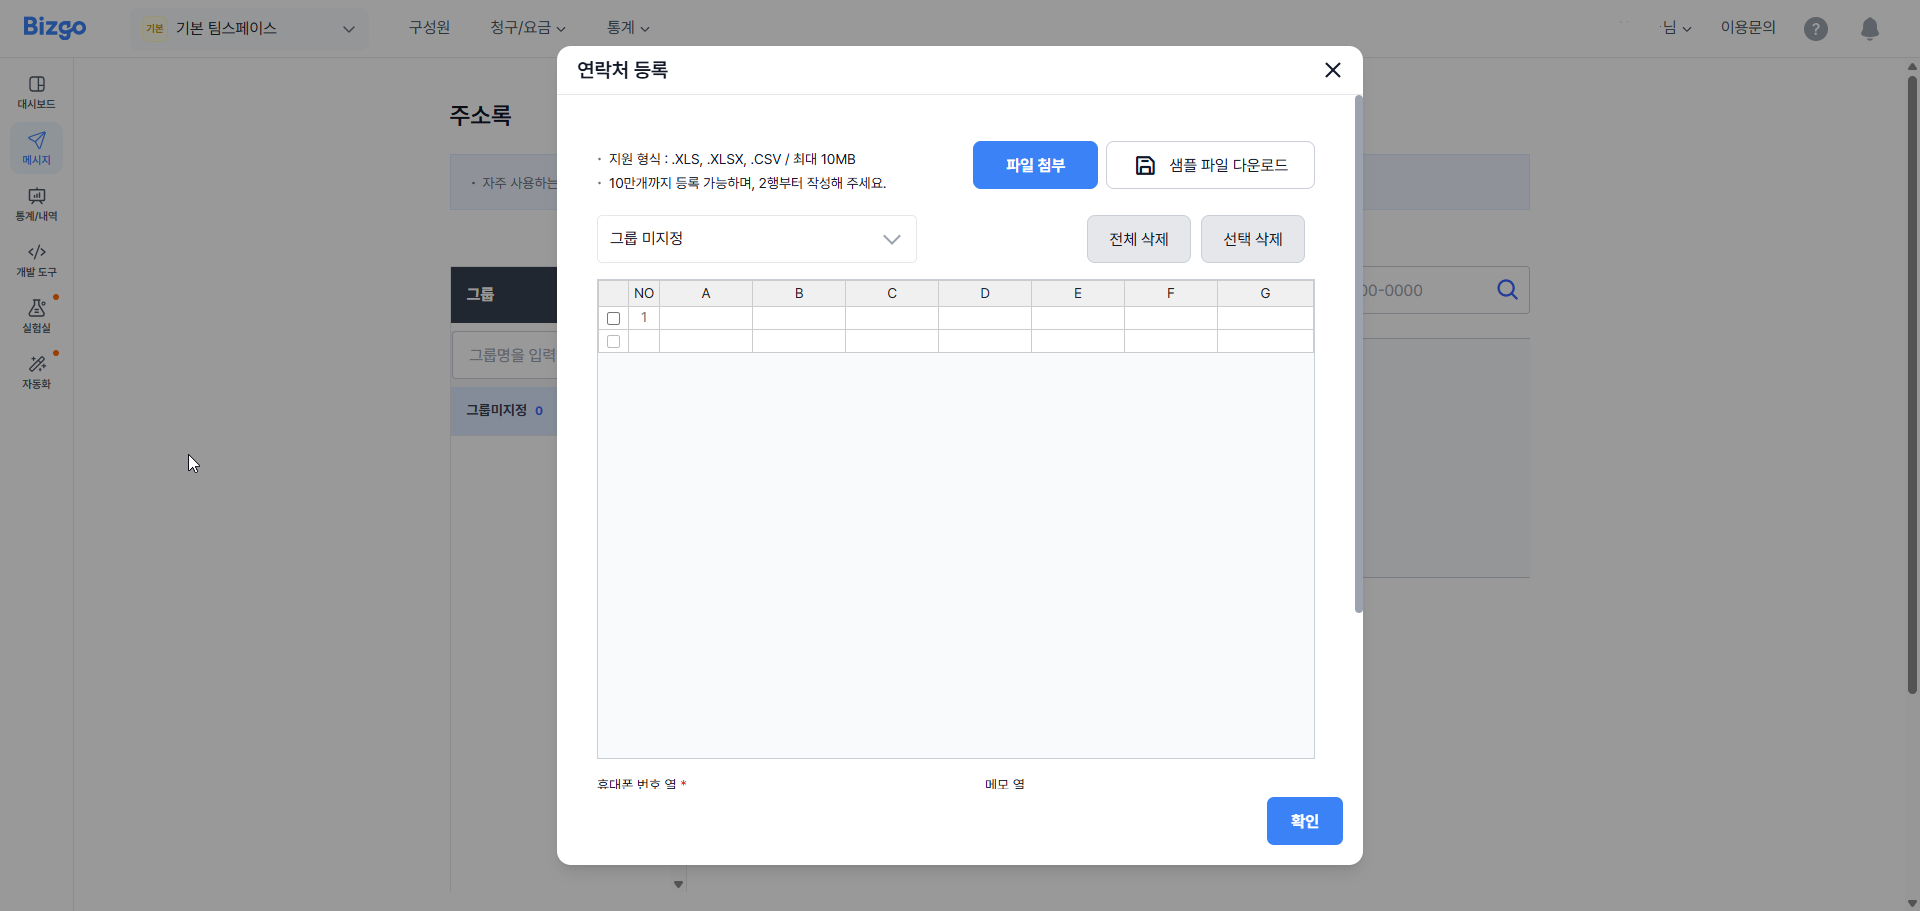This screenshot has width=1920, height=911.
Task: Select the 메시지 sidebar icon
Action: click(x=36, y=148)
